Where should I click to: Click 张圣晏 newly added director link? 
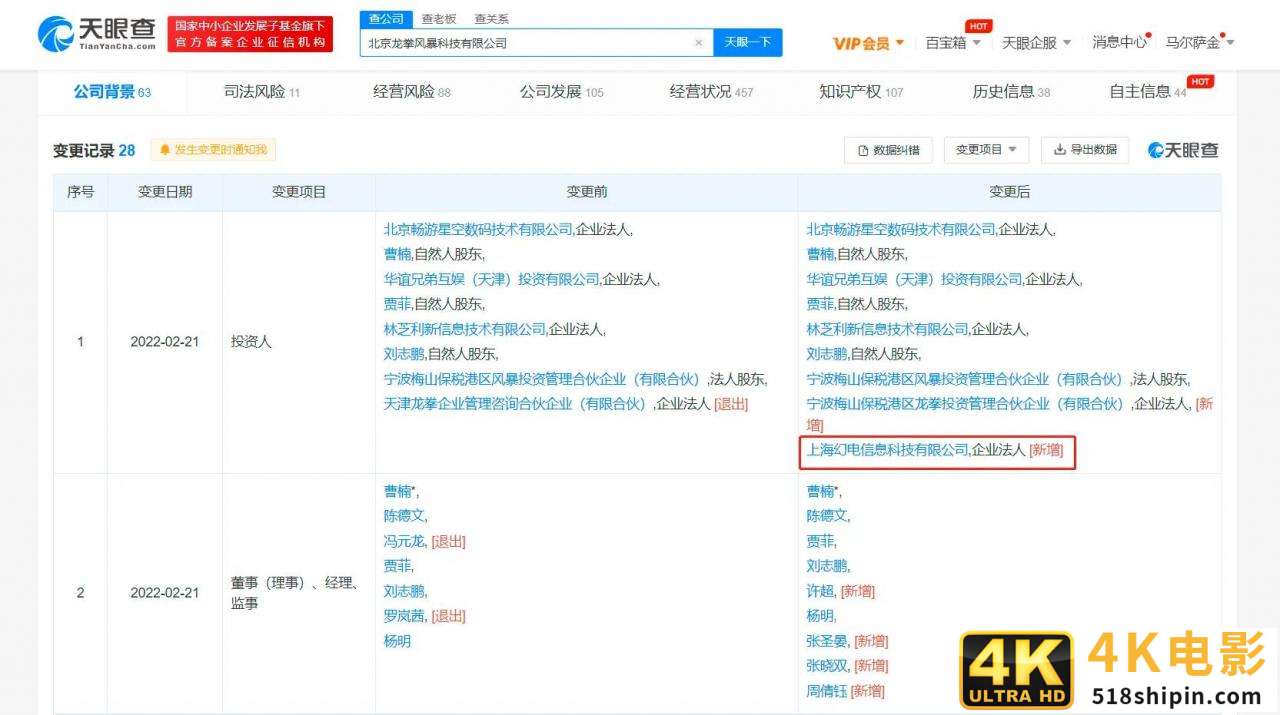[827, 641]
